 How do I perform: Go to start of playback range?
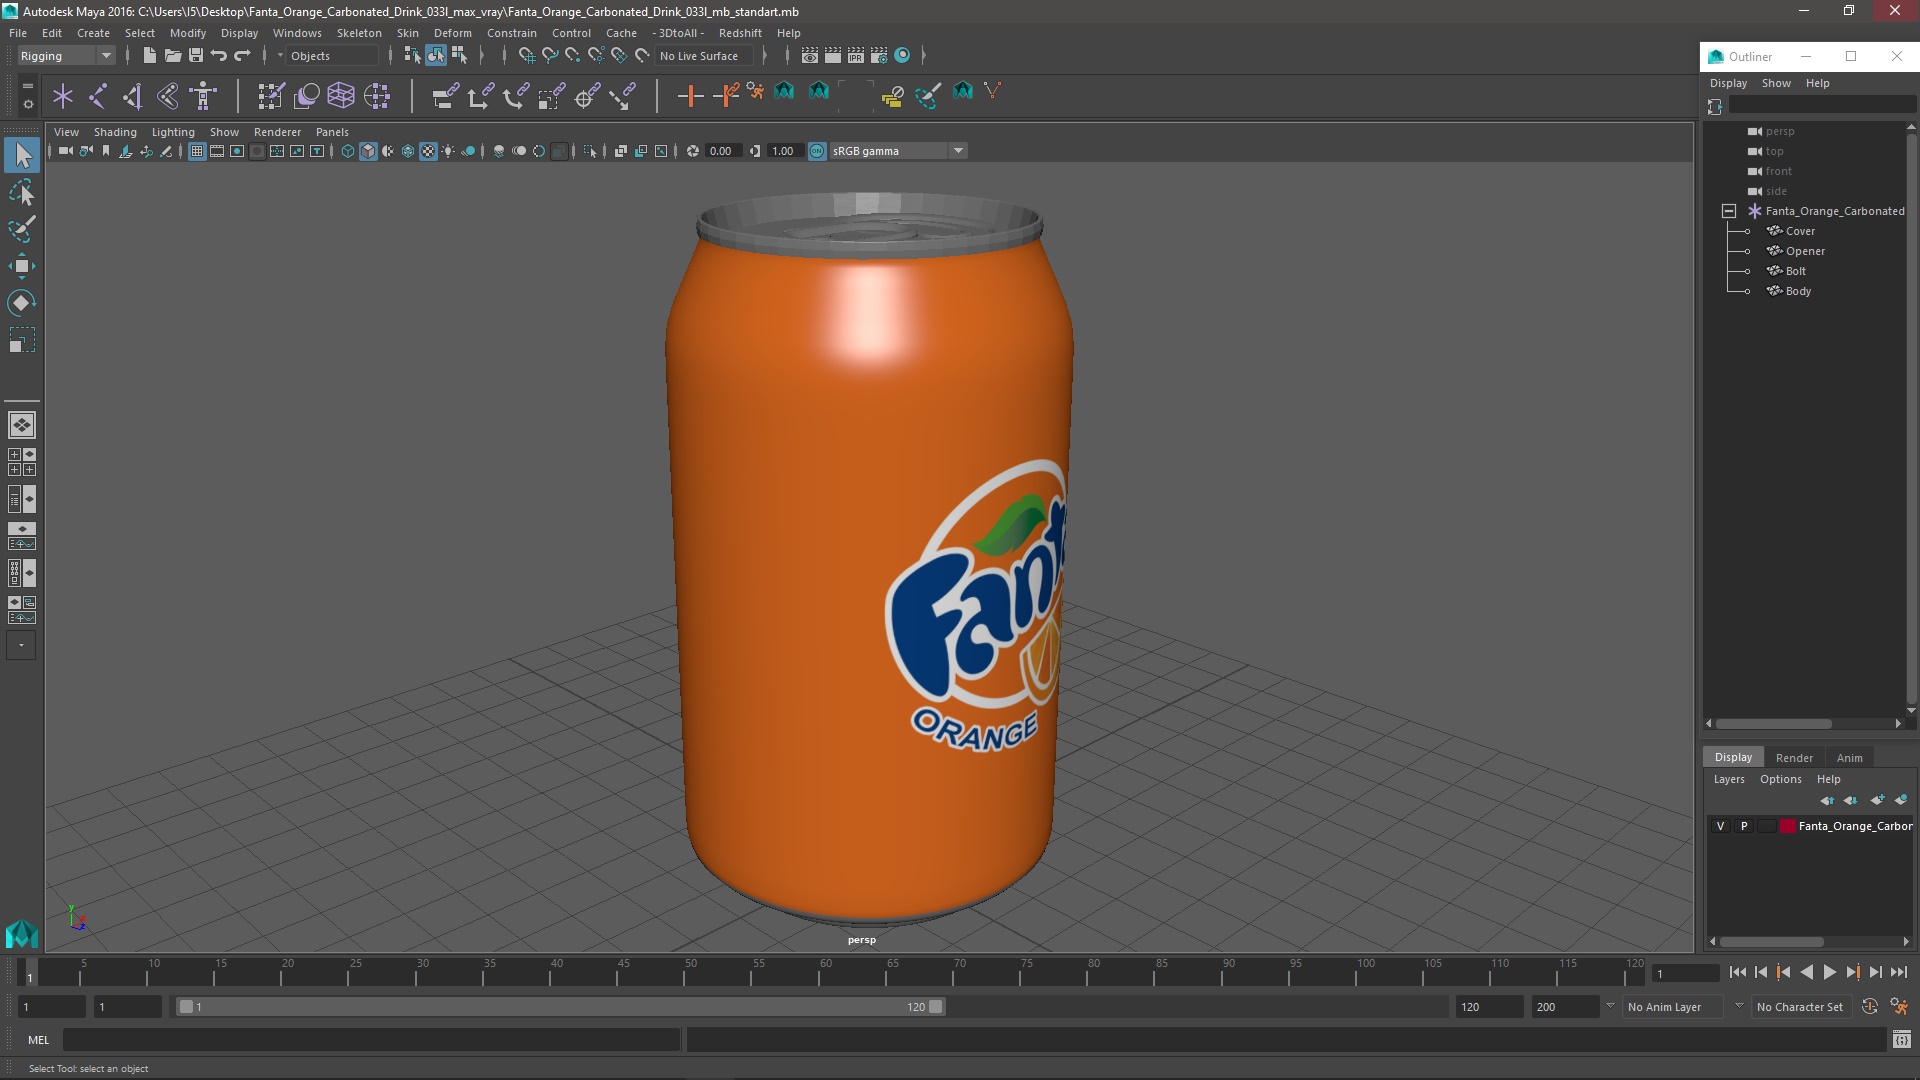pos(1737,972)
